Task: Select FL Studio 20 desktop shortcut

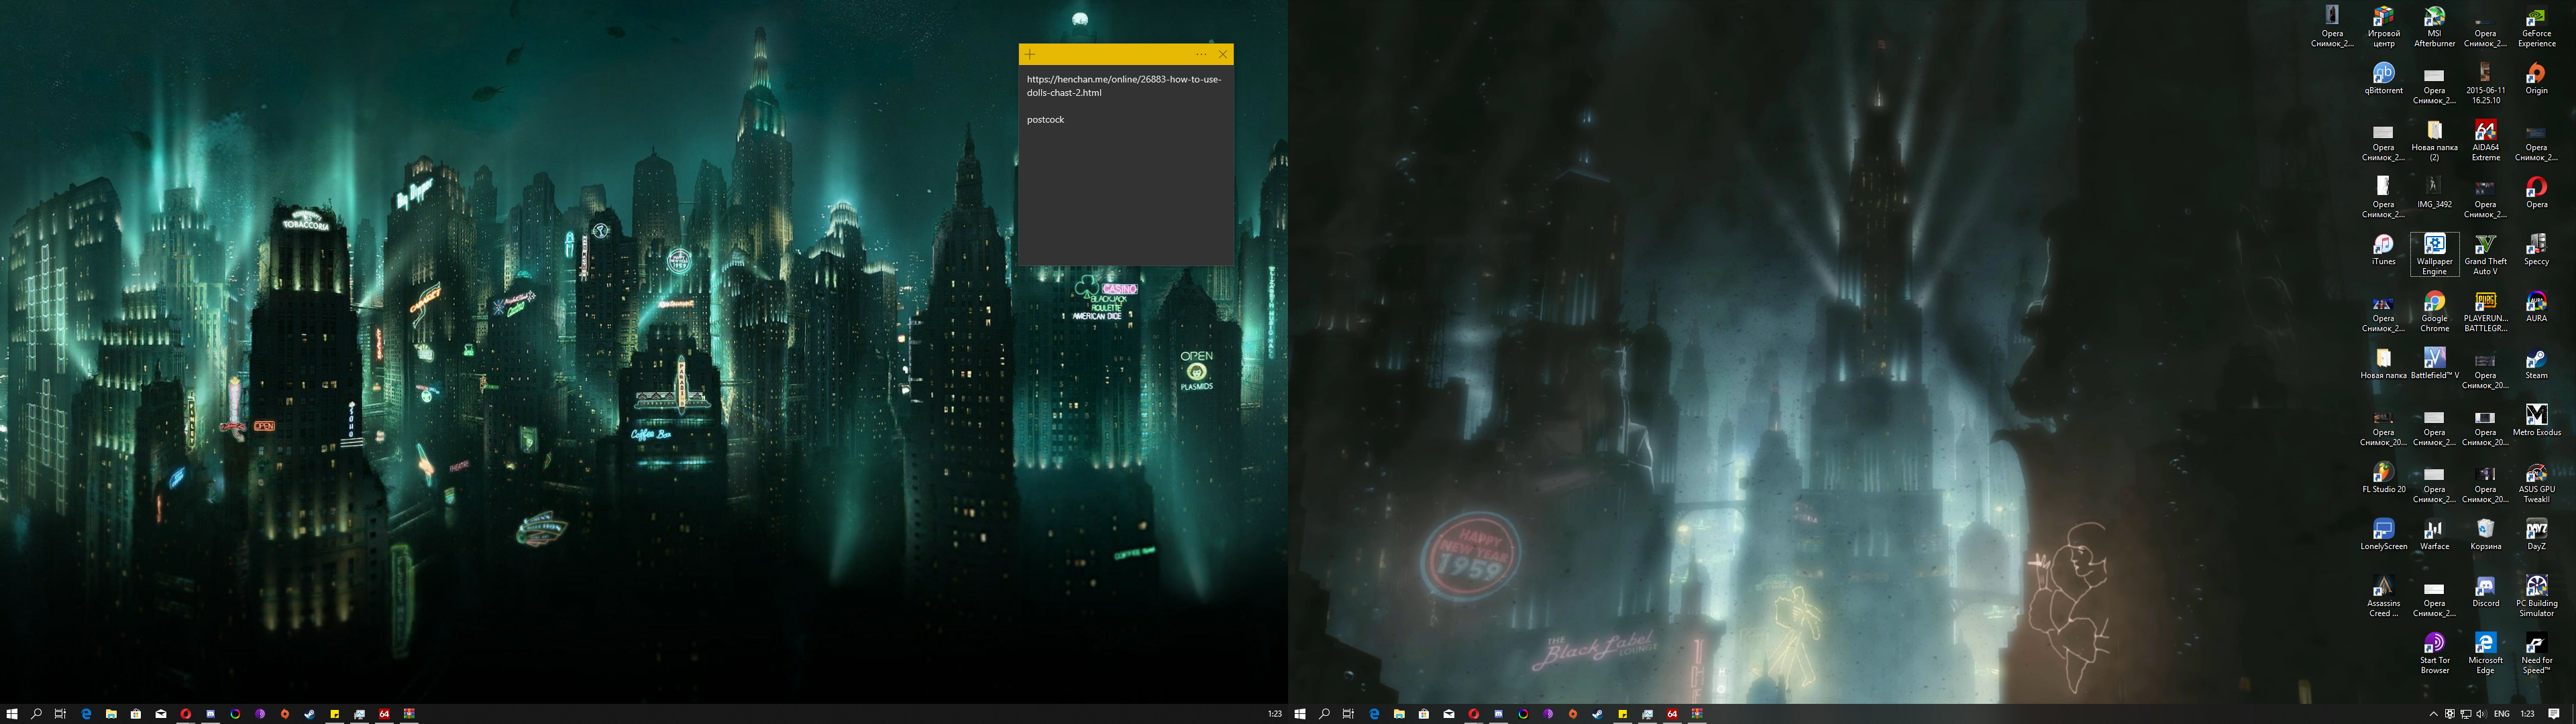Action: (2384, 478)
